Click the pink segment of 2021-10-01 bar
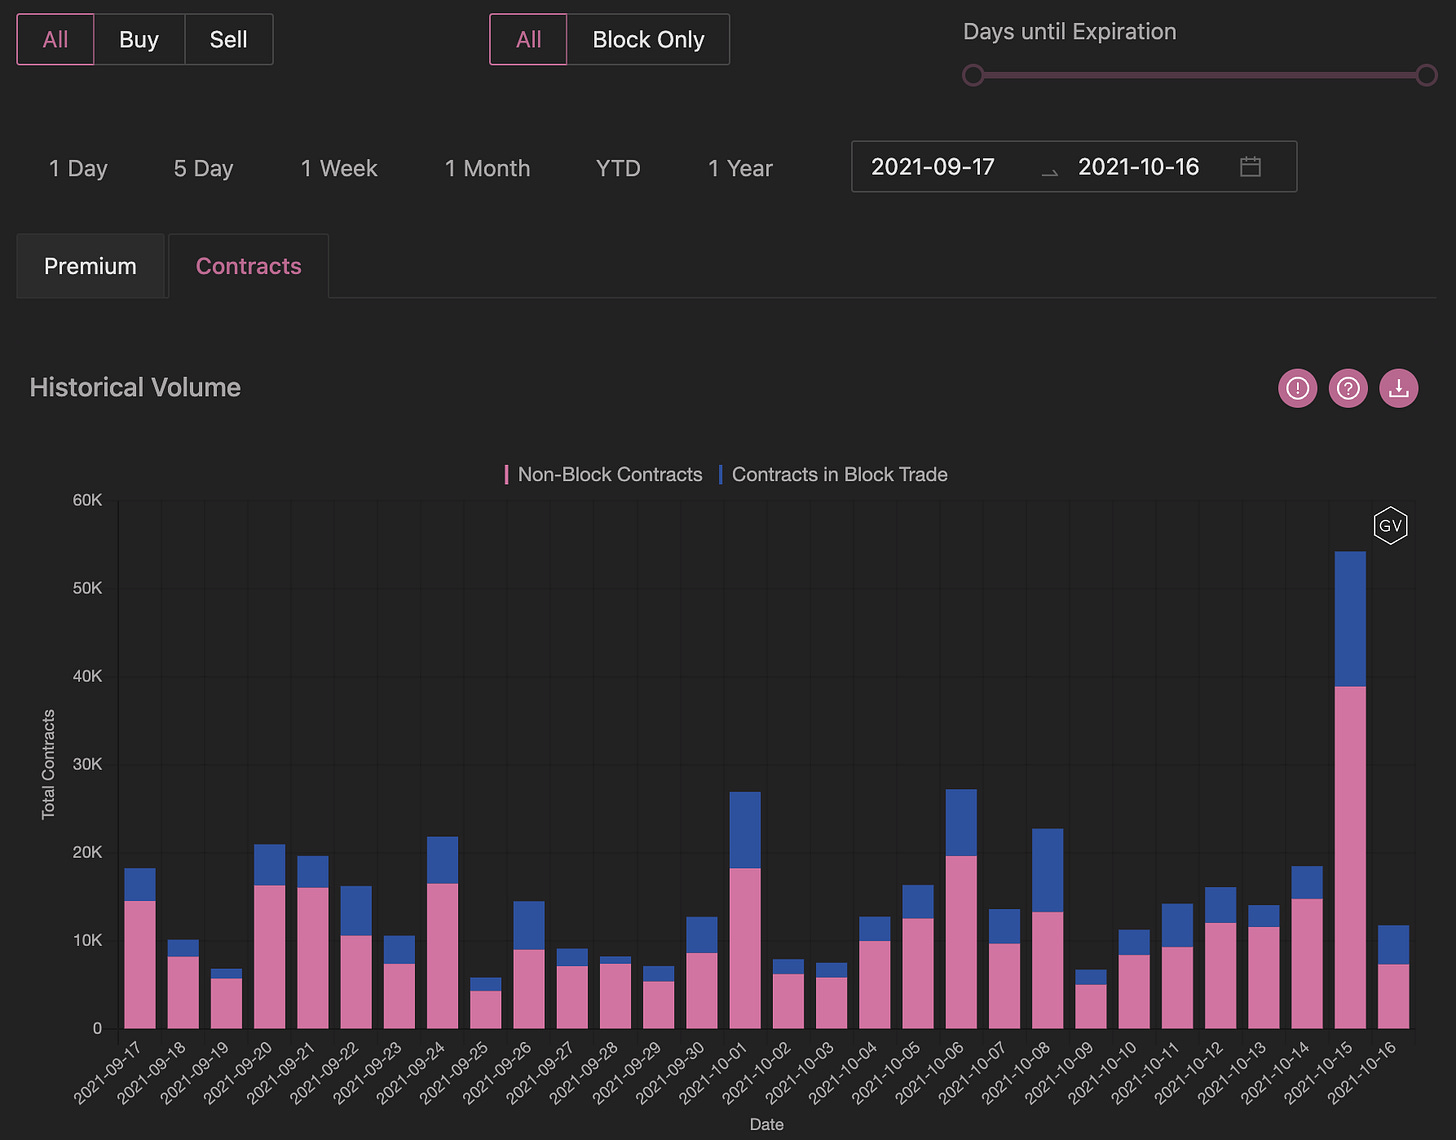1456x1140 pixels. pos(745,948)
